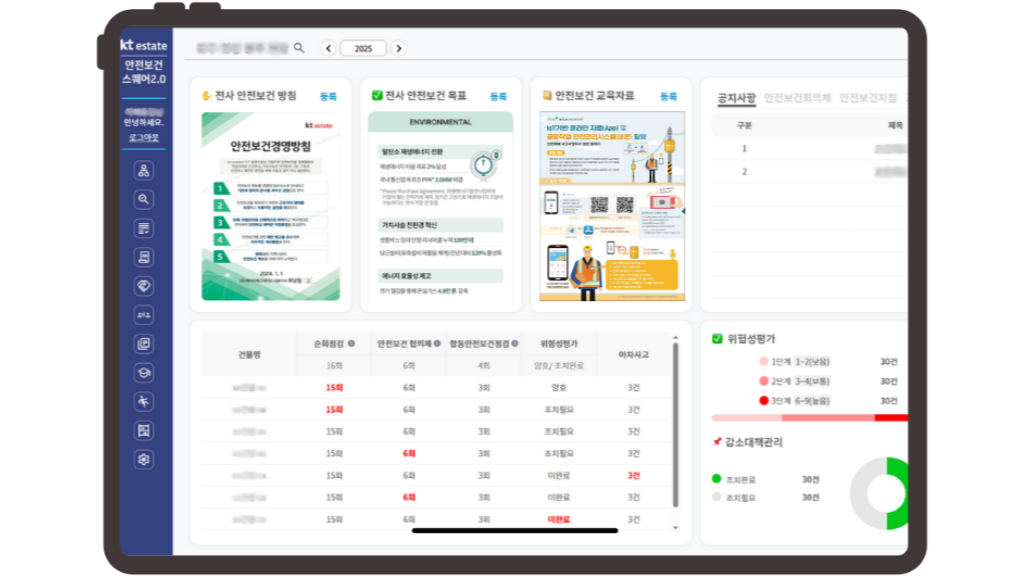Click the green 조치완료 legend dot
This screenshot has height=576, width=1024.
pyautogui.click(x=716, y=479)
